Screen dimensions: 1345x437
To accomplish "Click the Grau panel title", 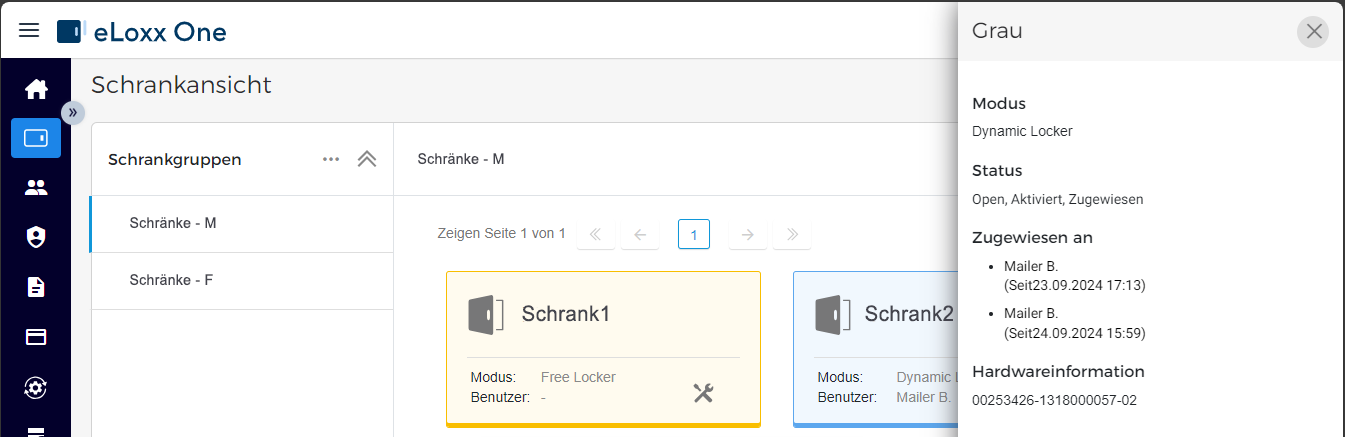I will click(997, 31).
